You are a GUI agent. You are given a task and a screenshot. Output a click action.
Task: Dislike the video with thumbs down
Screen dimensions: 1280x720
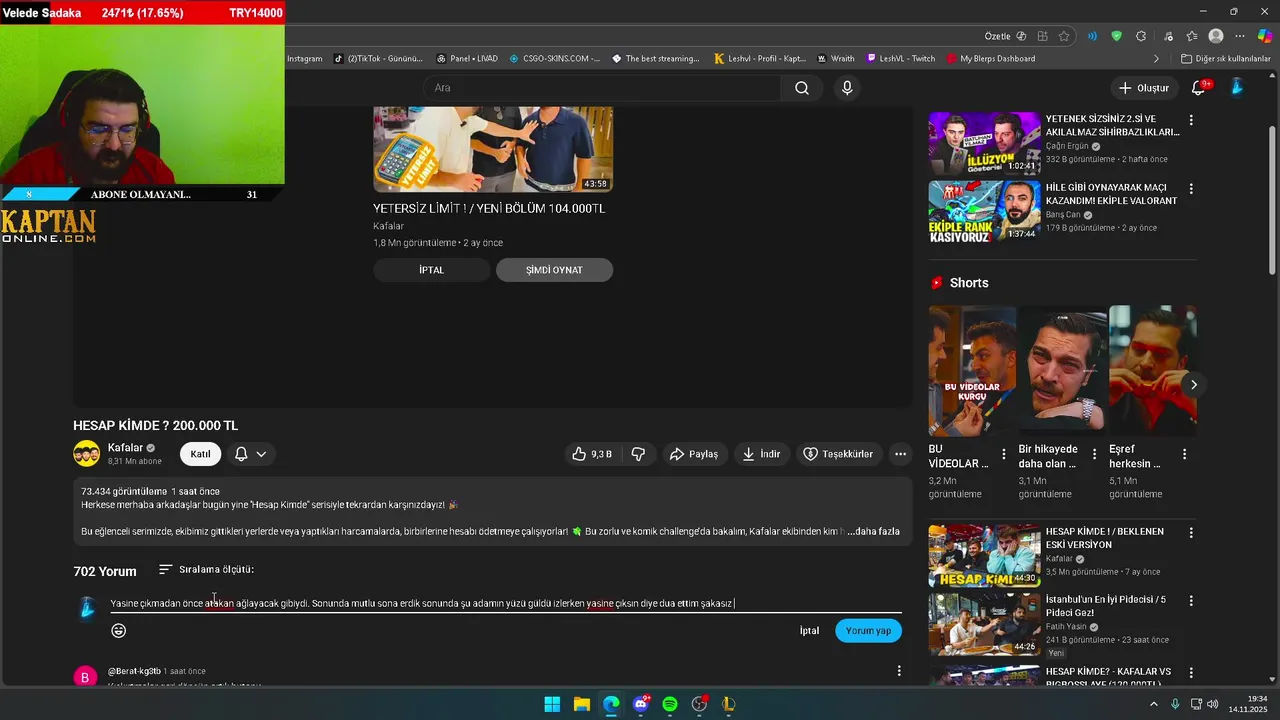tap(638, 454)
